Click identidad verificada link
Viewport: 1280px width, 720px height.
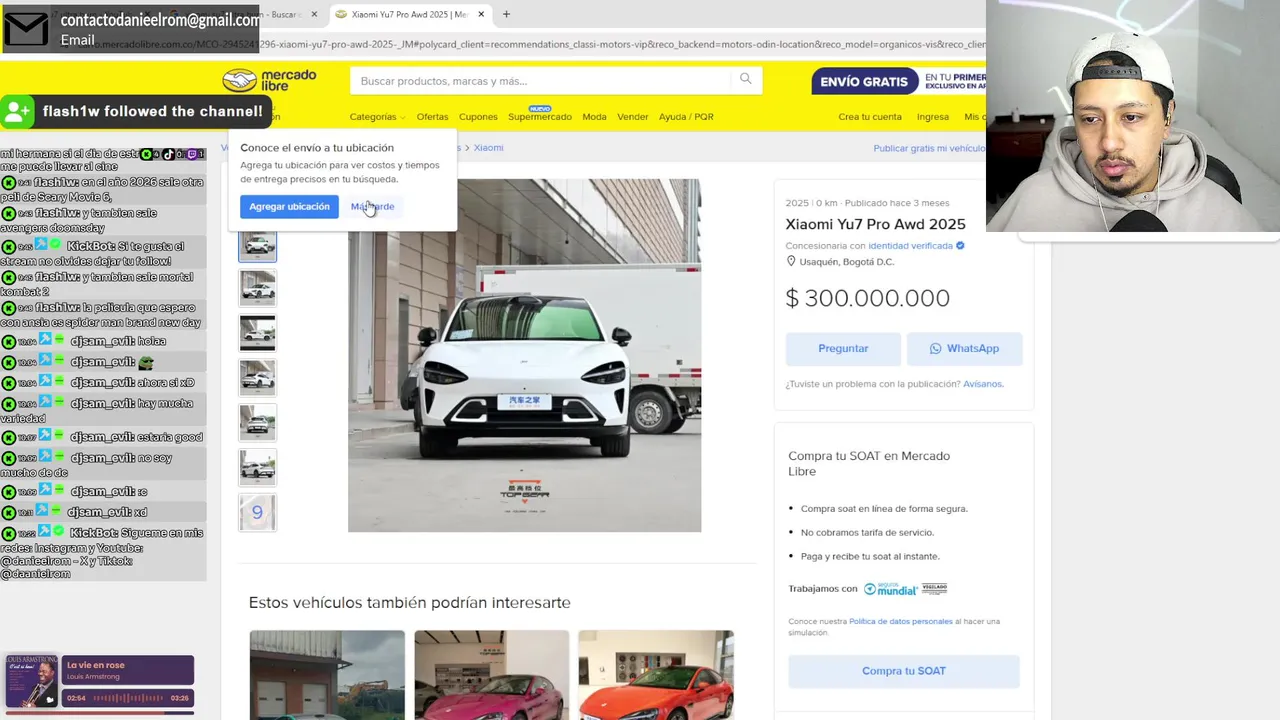click(910, 246)
